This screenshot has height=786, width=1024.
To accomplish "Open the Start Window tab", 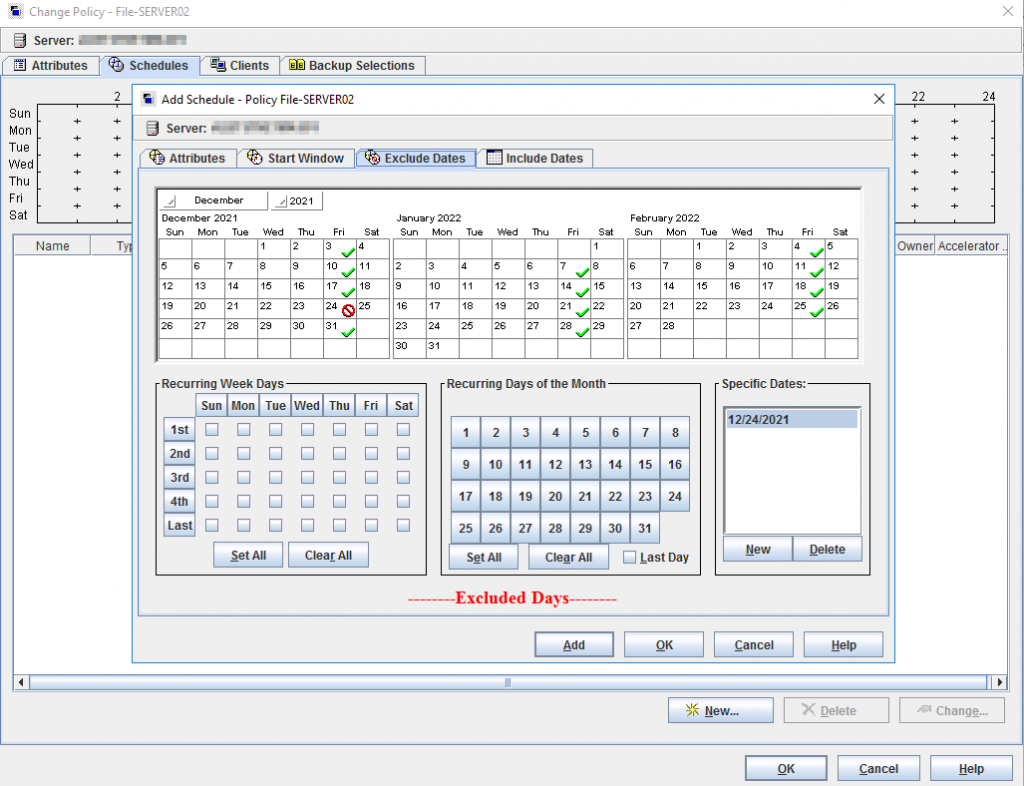I will 296,158.
